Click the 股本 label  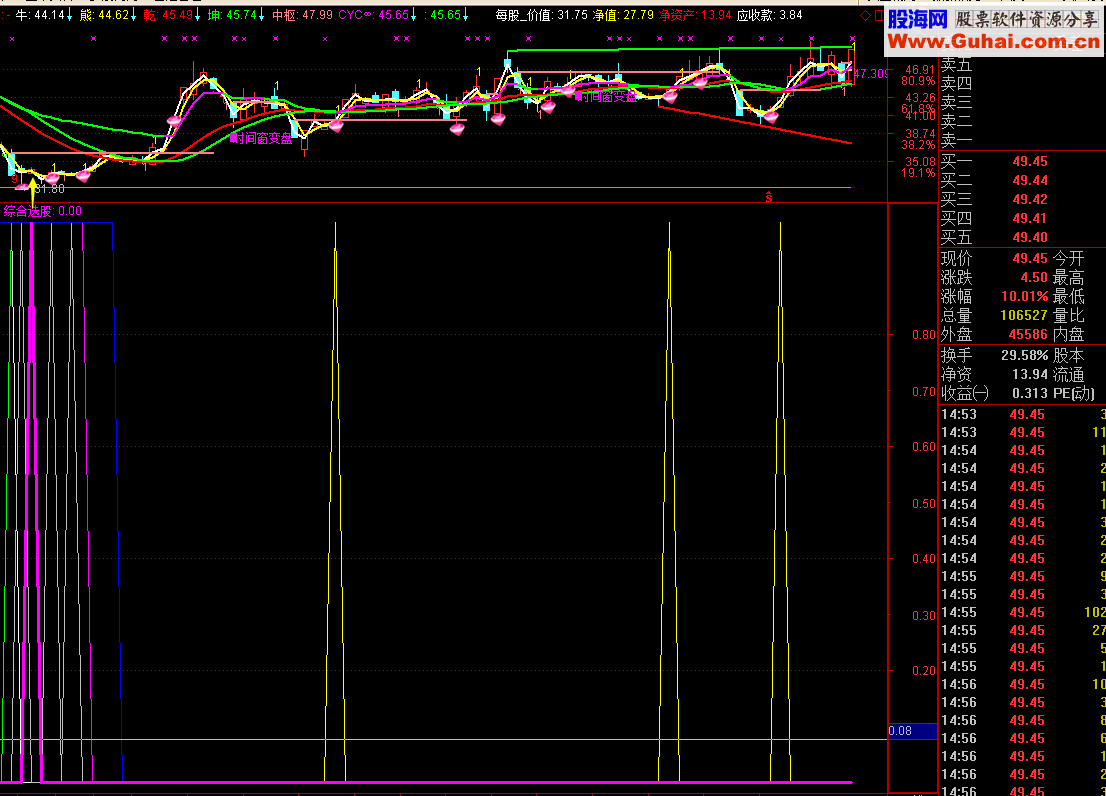click(1069, 355)
